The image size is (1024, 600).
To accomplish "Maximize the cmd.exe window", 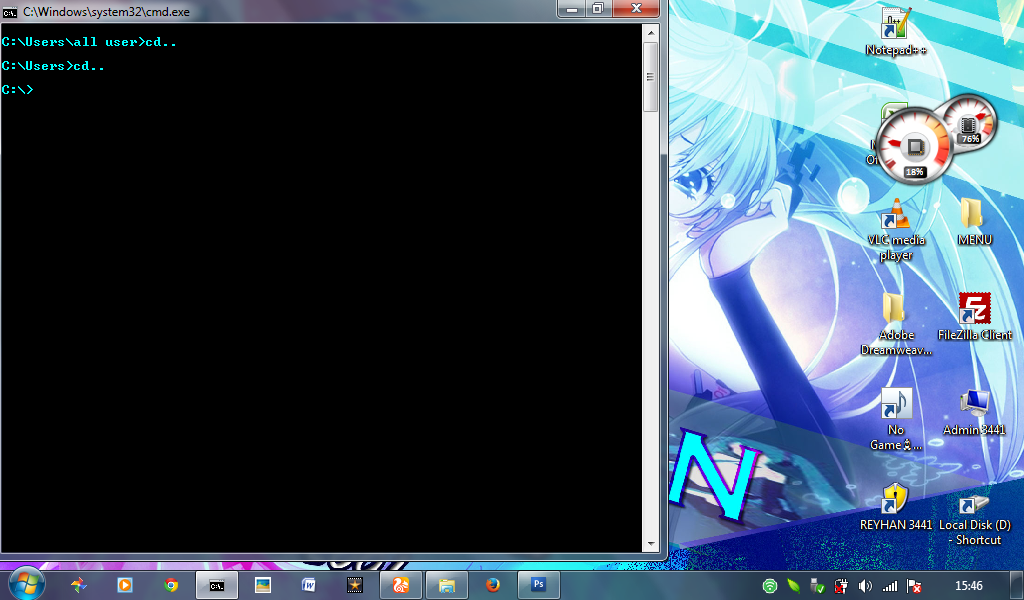I will point(598,8).
